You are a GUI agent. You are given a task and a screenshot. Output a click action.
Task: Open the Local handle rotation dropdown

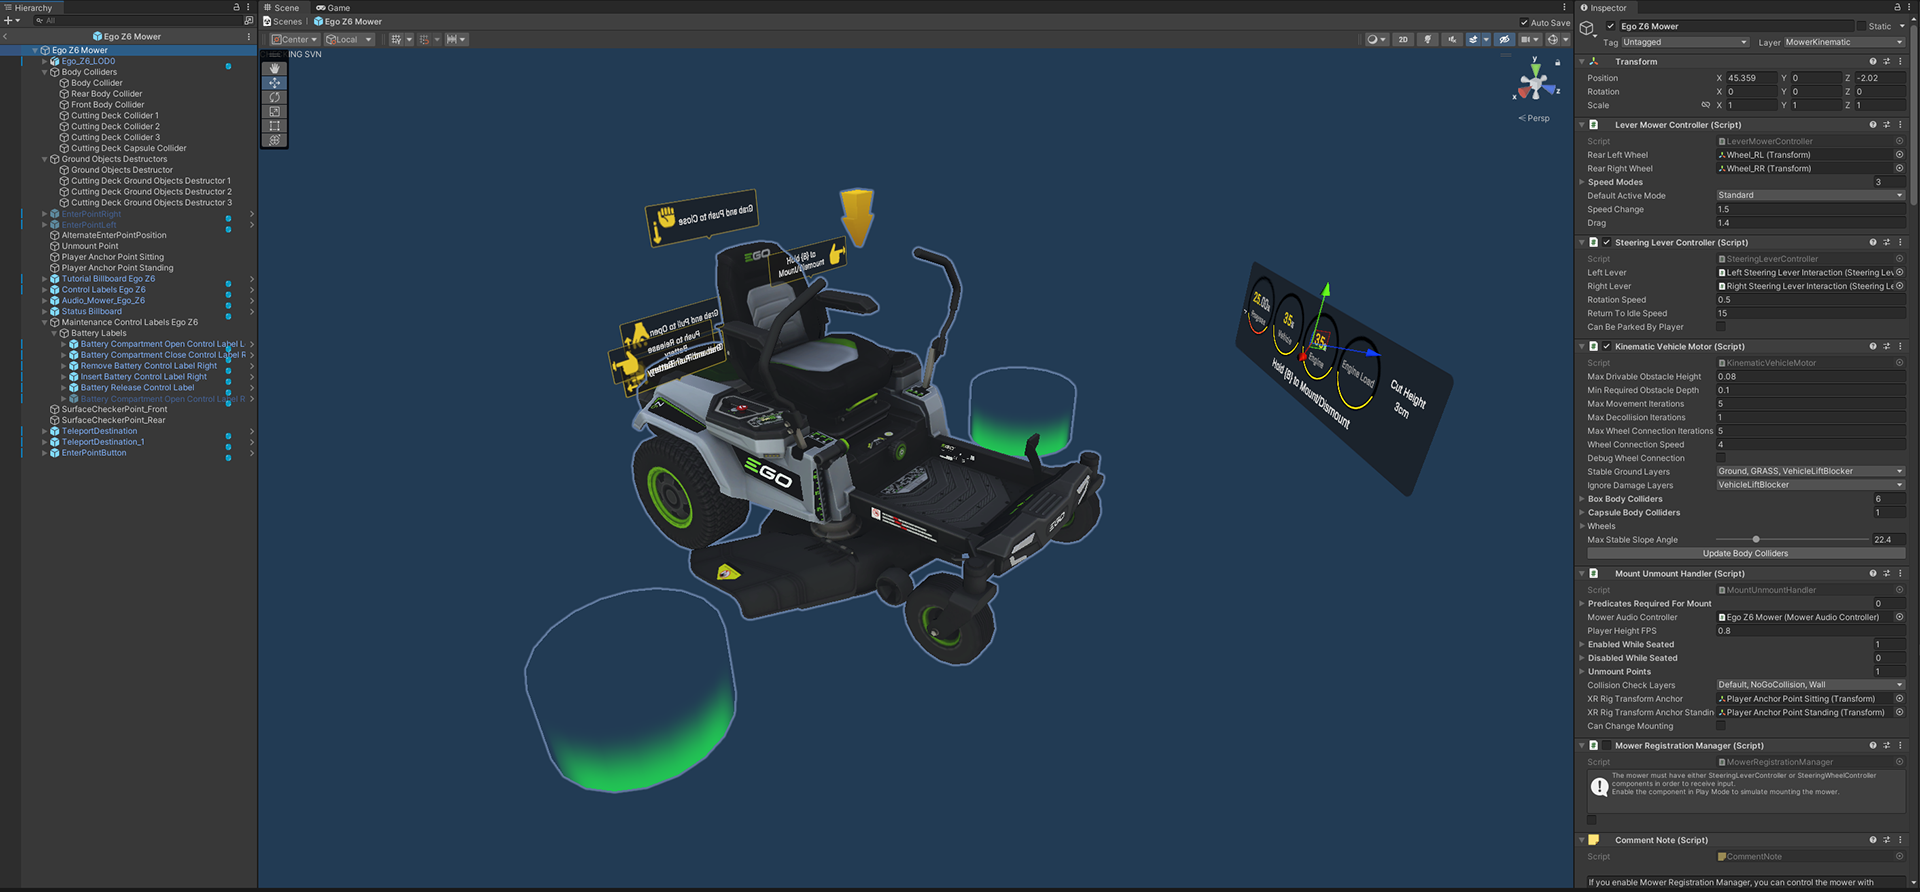349,40
